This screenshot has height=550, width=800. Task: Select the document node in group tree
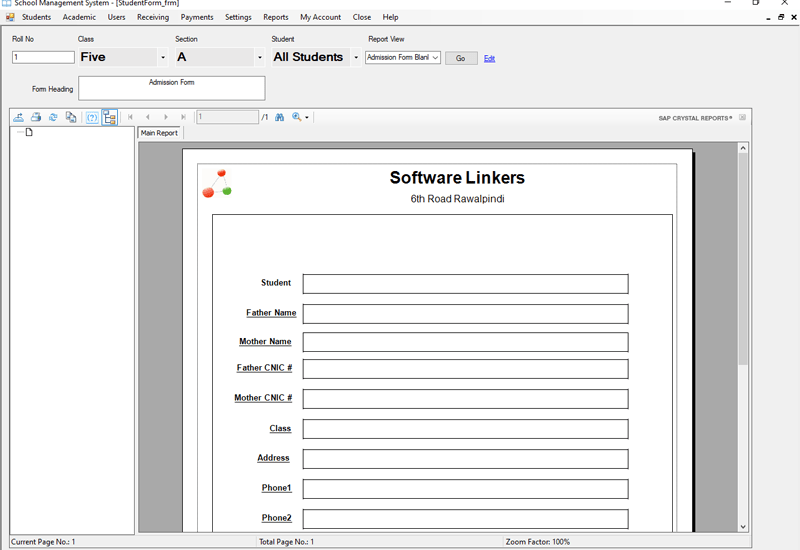pos(29,132)
